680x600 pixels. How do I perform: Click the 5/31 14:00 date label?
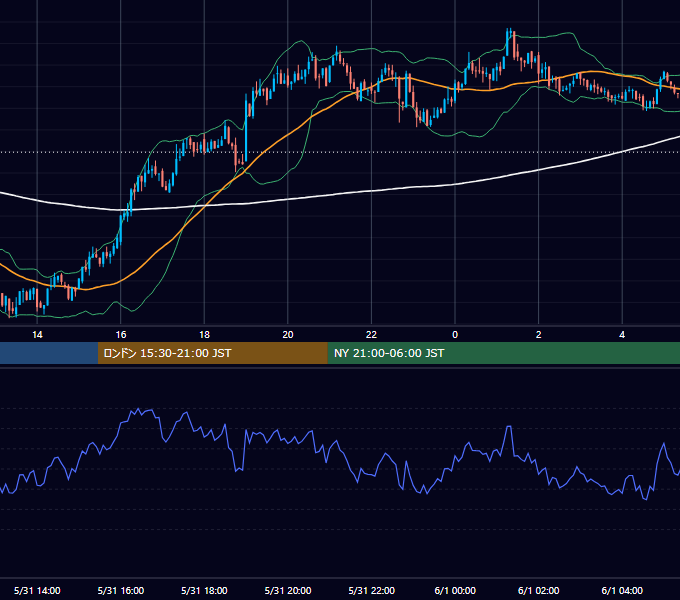coord(37,590)
